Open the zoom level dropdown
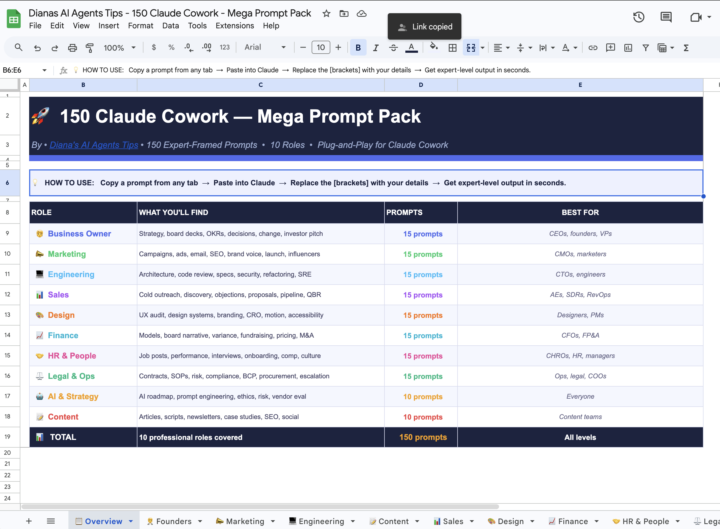 pyautogui.click(x=119, y=48)
